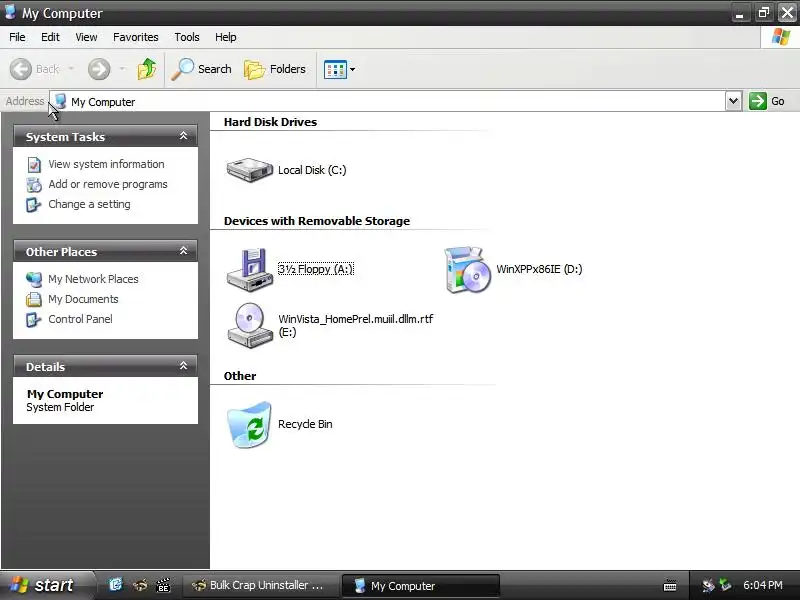The height and width of the screenshot is (600, 800).
Task: Expand the Address bar dropdown
Action: 733,101
